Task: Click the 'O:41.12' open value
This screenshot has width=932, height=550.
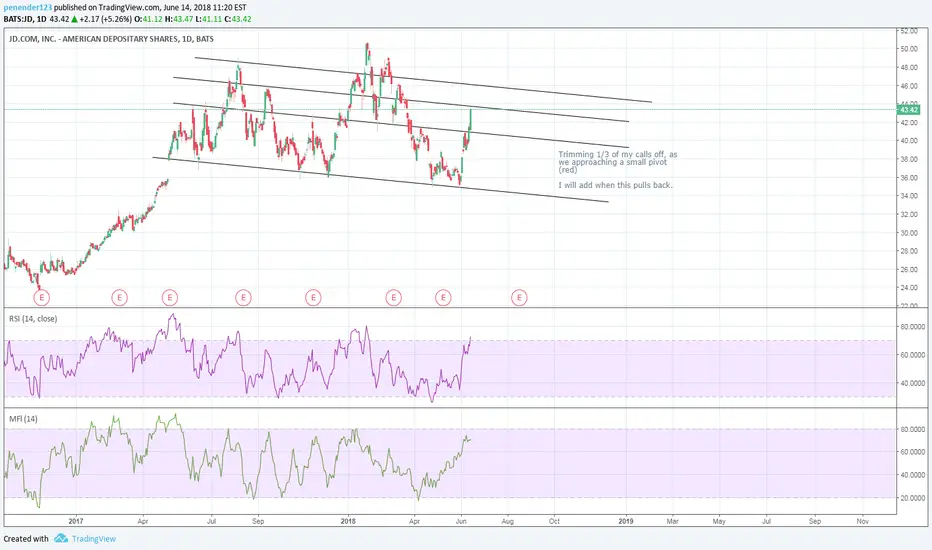Action: (148, 19)
